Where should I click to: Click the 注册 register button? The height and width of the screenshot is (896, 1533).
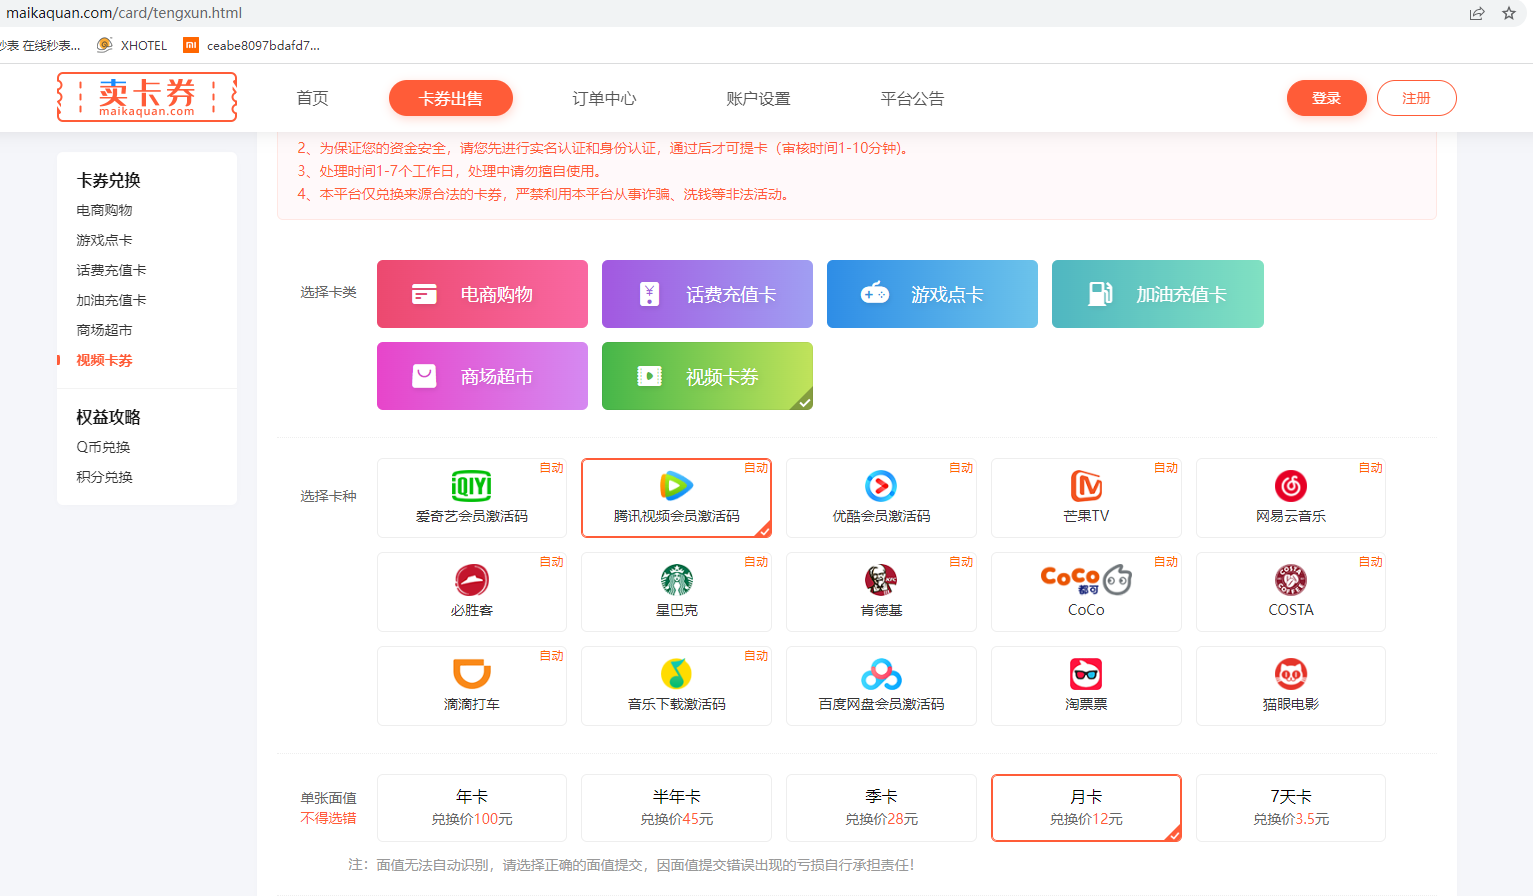click(x=1416, y=98)
